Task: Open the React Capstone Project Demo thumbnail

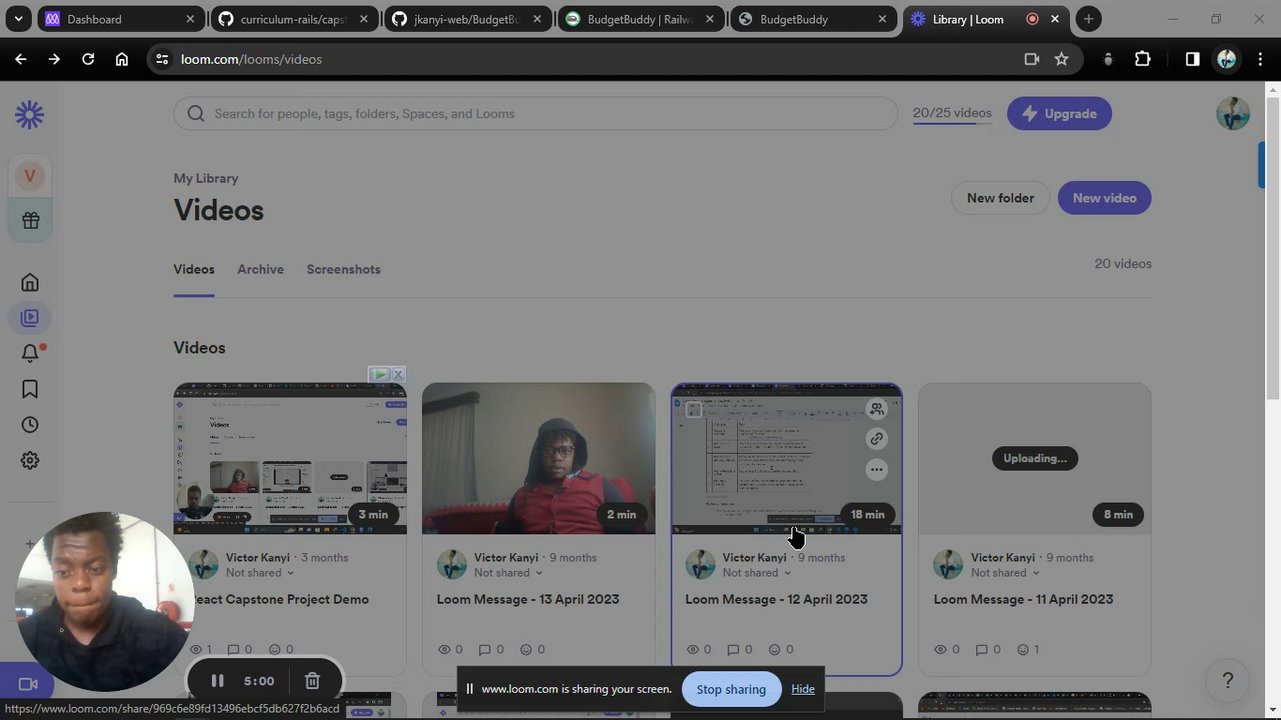Action: [290, 458]
